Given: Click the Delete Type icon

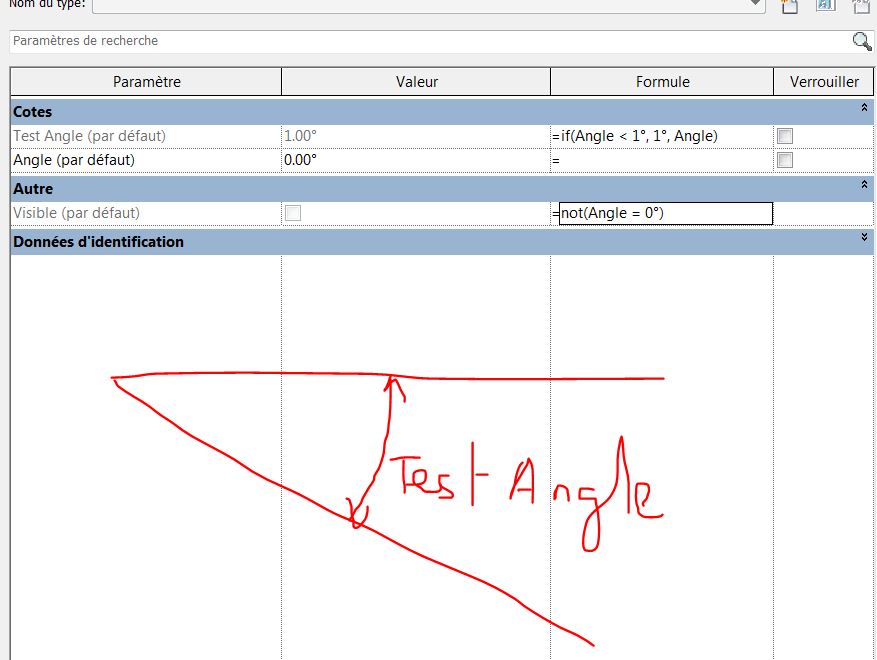Looking at the screenshot, I should pyautogui.click(x=860, y=5).
